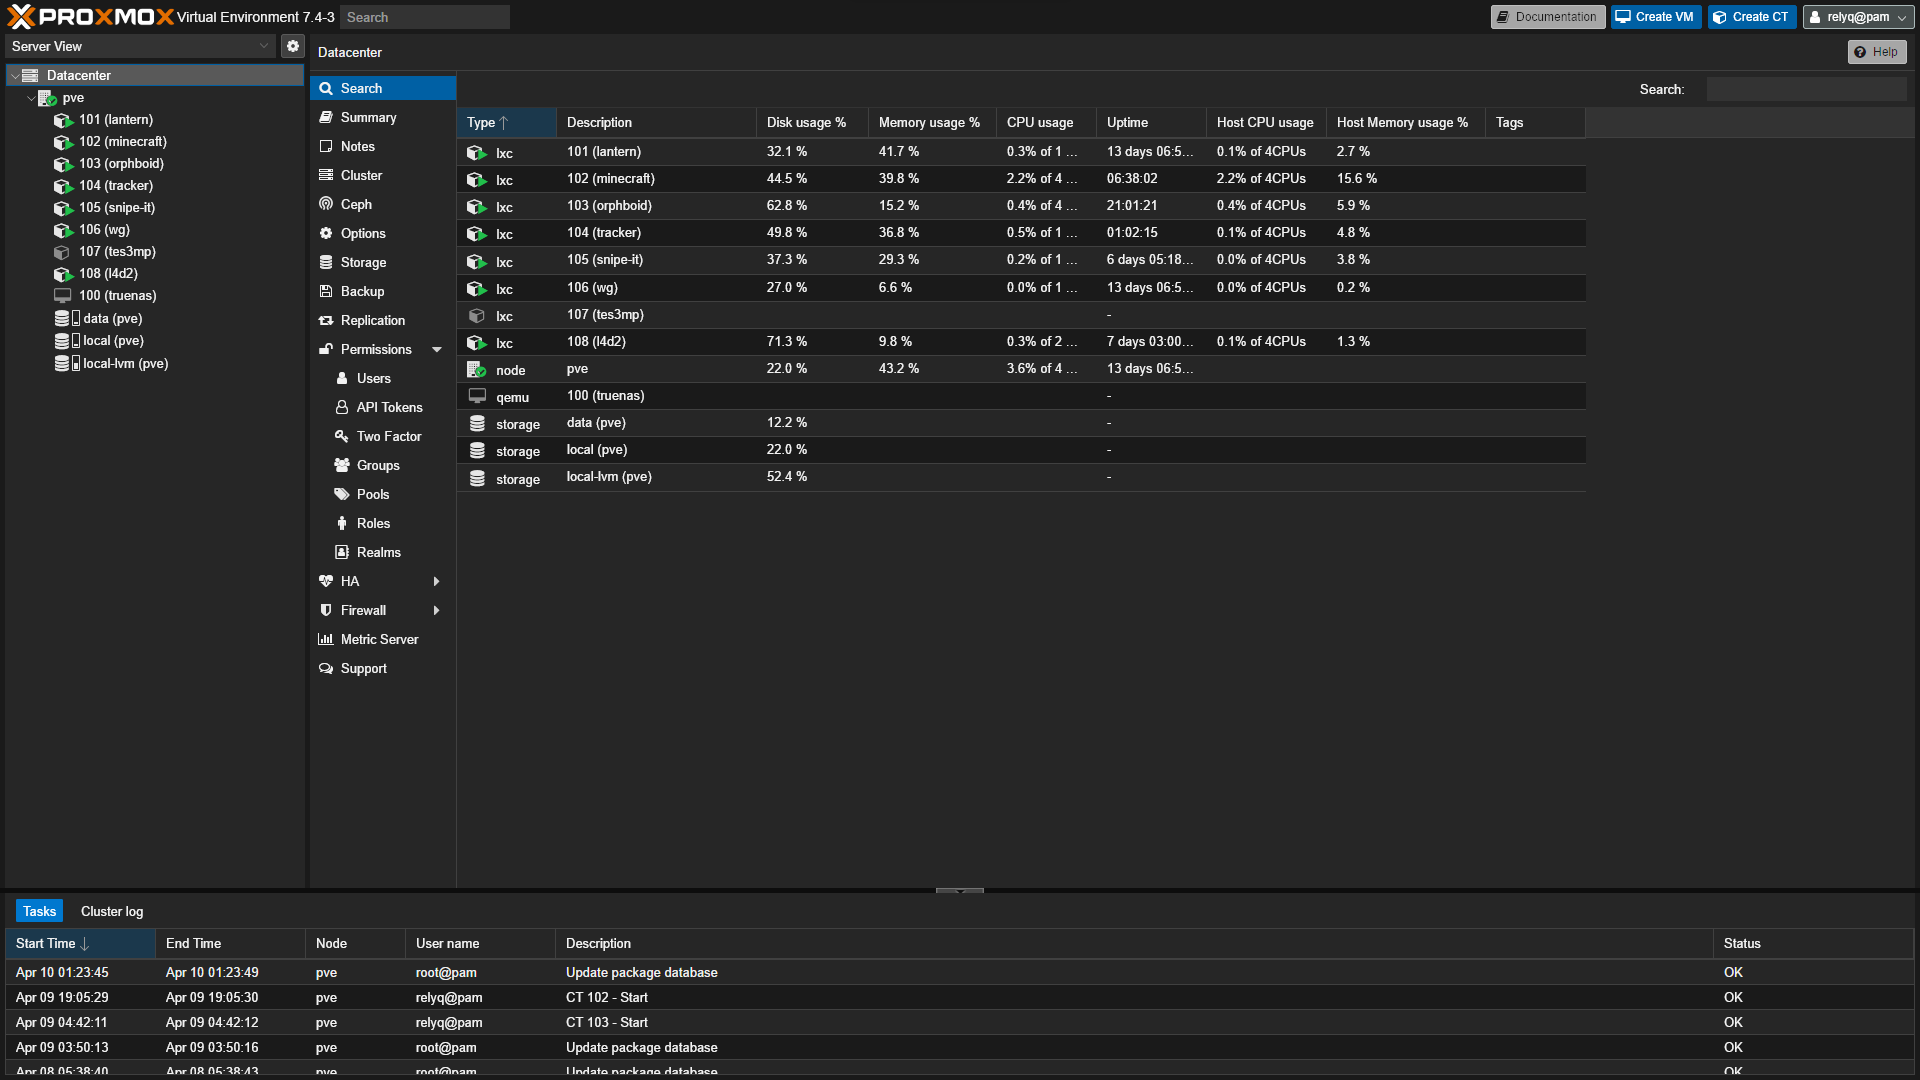Image resolution: width=1920 pixels, height=1080 pixels.
Task: Collapse the Permissions submenu arrow
Action: (x=437, y=349)
